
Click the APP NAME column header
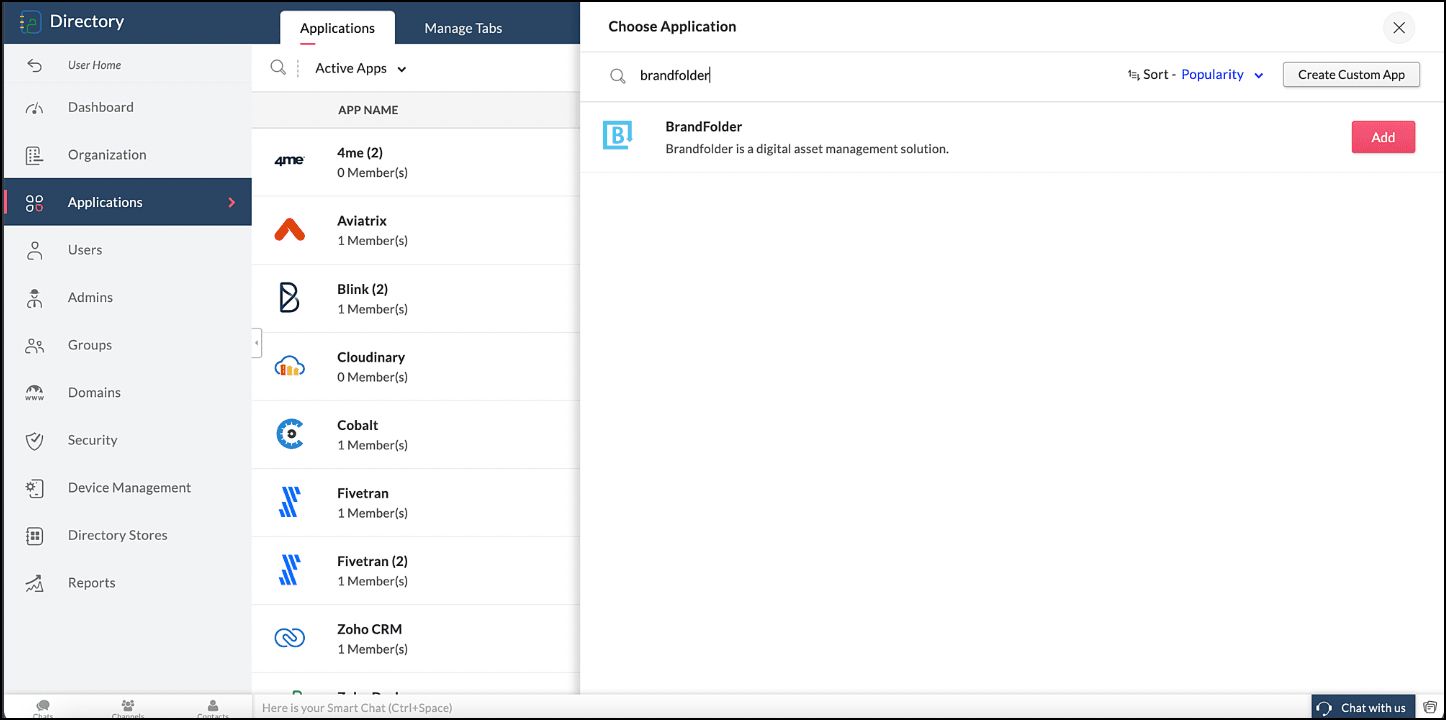(x=368, y=110)
